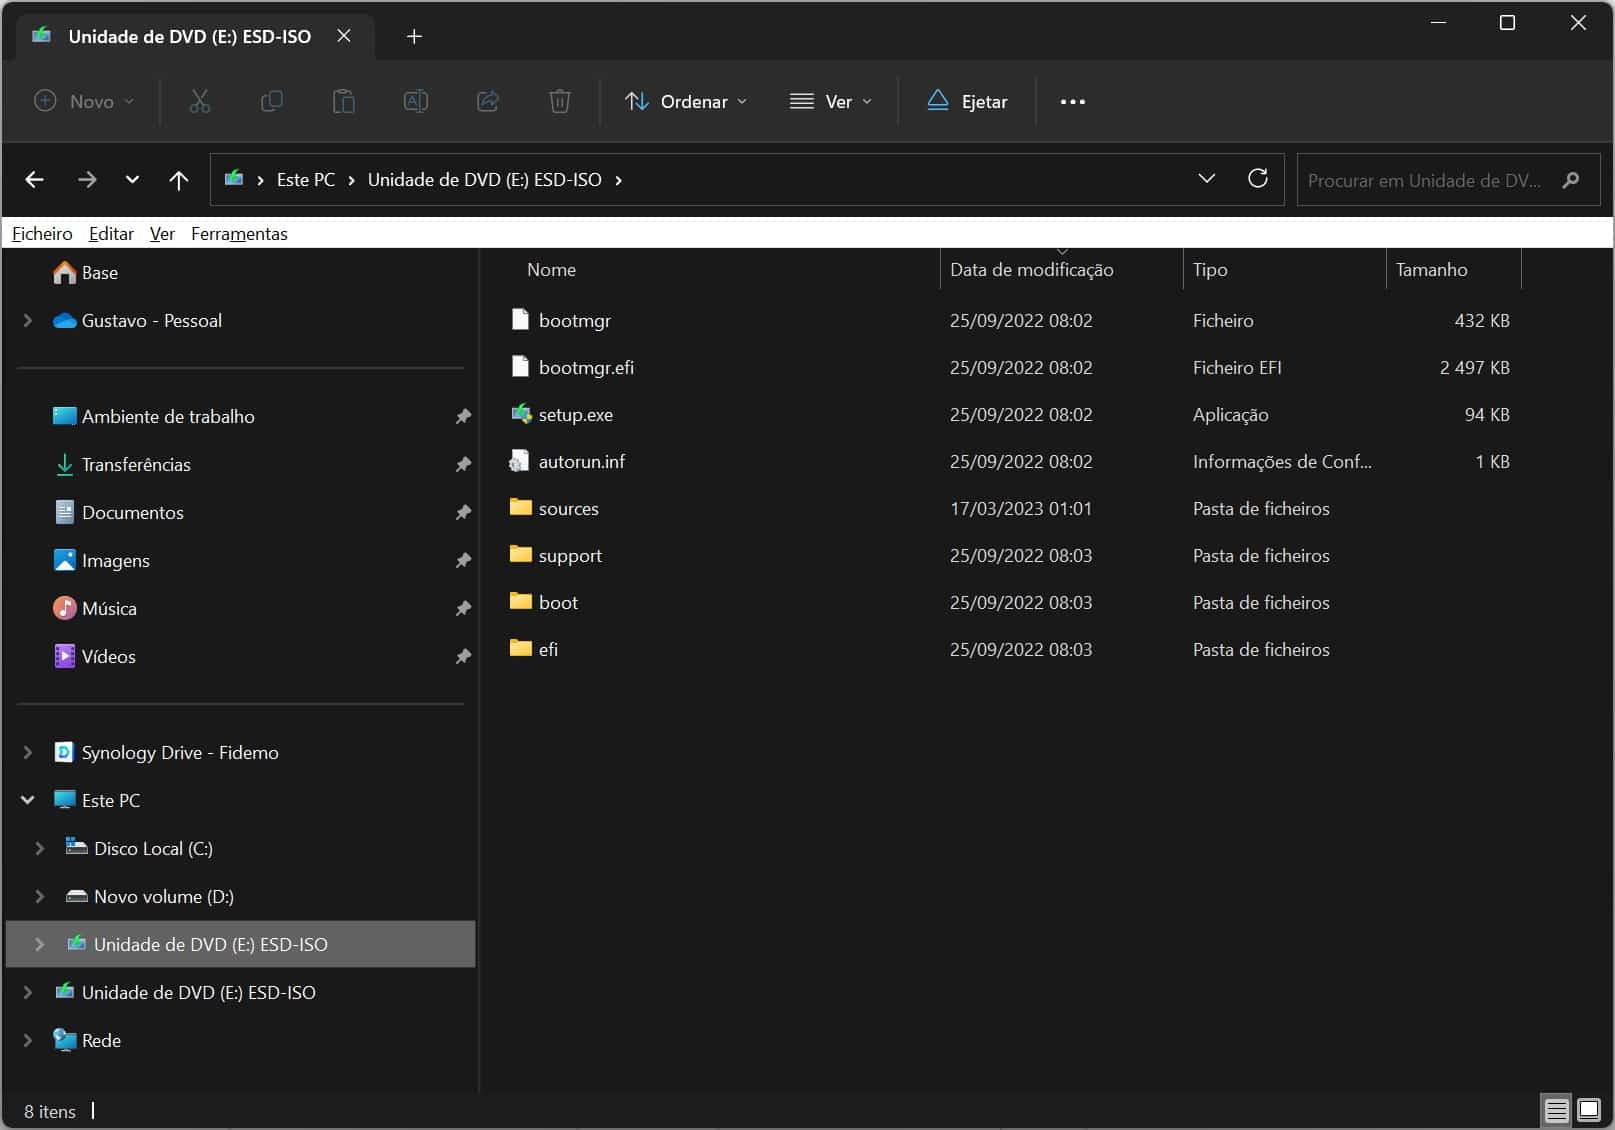Unpin Música using its pin icon
The image size is (1615, 1130).
(x=463, y=608)
